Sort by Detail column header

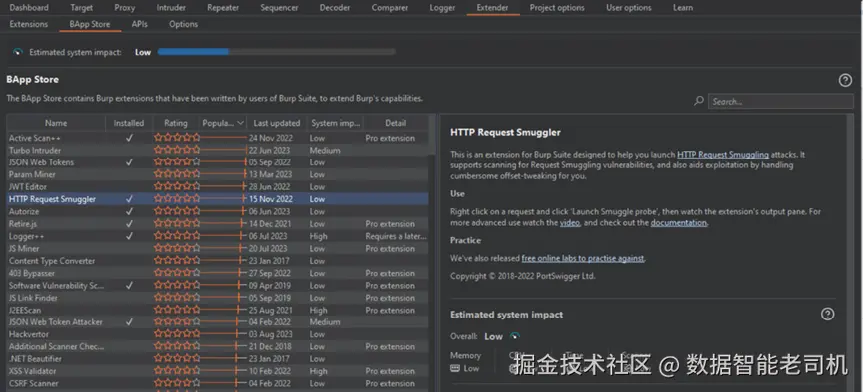pyautogui.click(x=395, y=123)
